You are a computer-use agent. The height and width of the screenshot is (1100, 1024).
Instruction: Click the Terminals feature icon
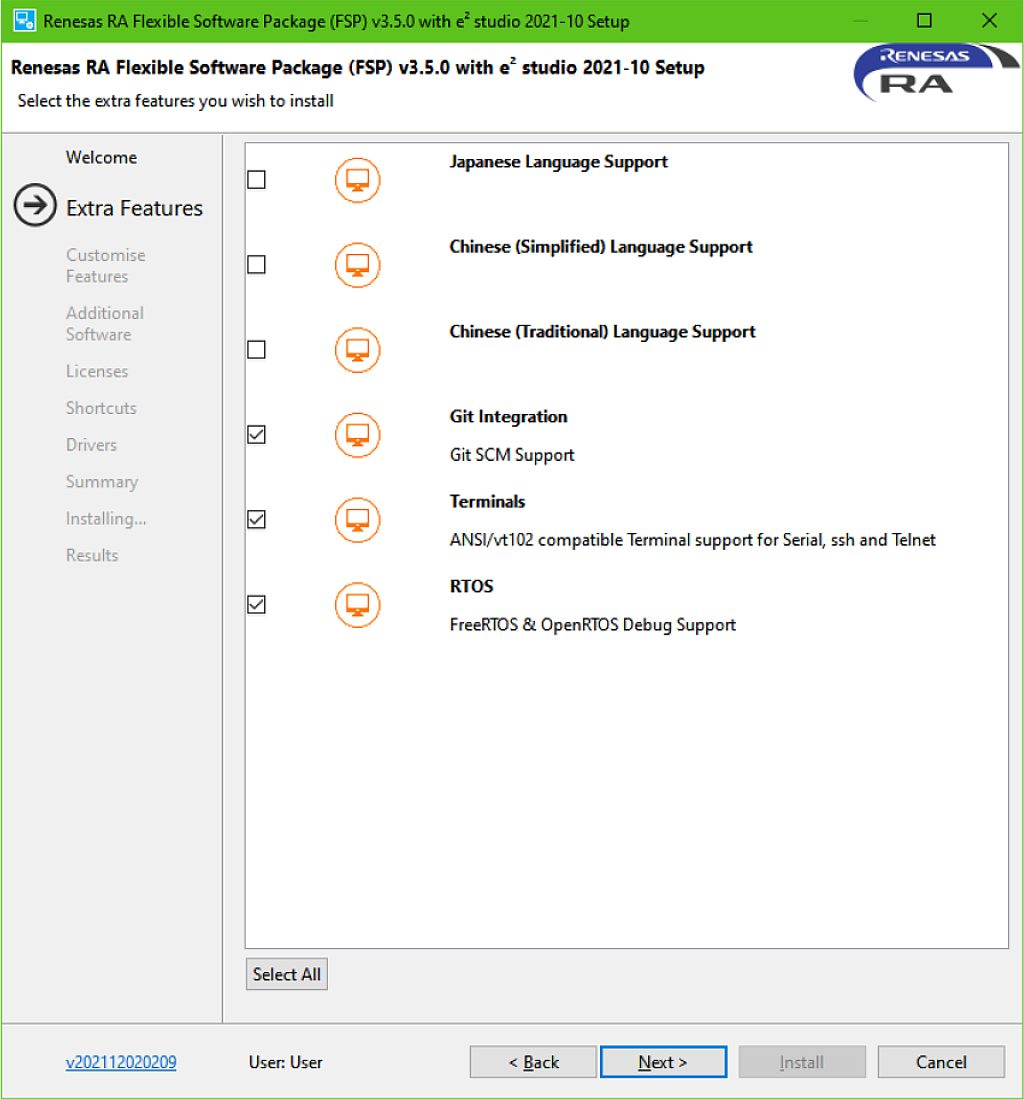[x=357, y=520]
